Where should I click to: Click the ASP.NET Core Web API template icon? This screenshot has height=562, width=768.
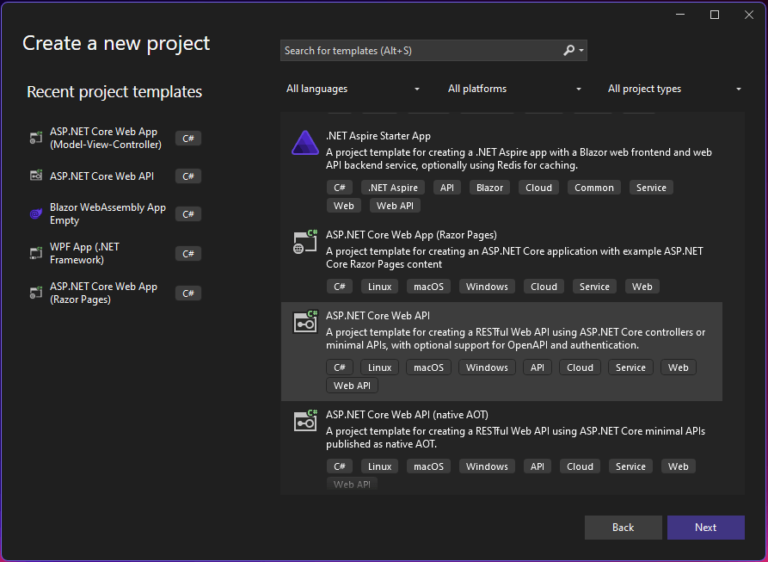click(x=305, y=322)
